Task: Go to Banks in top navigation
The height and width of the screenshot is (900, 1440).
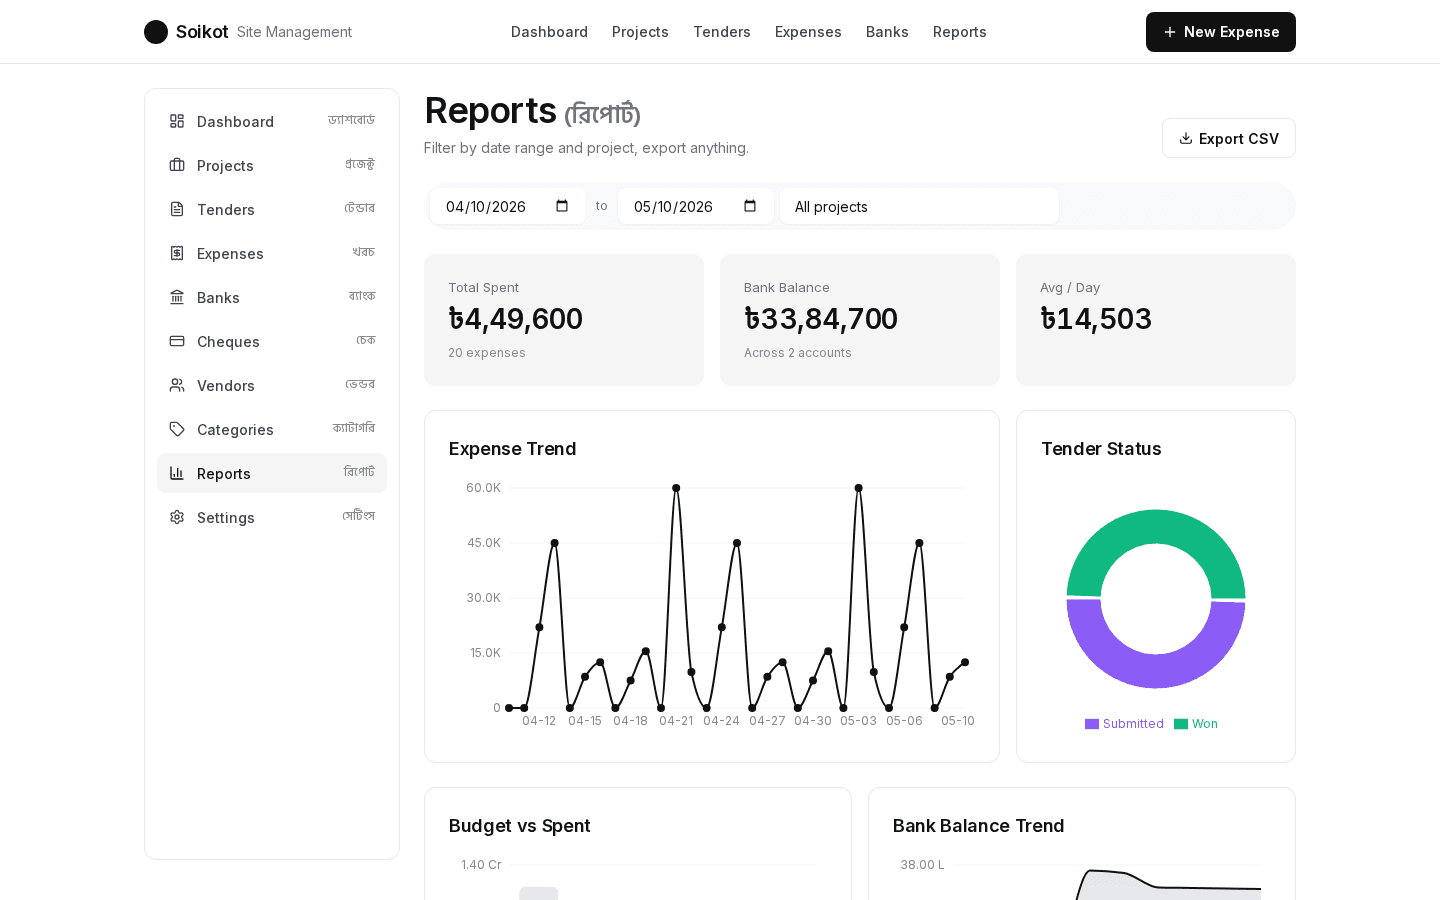Action: (887, 32)
